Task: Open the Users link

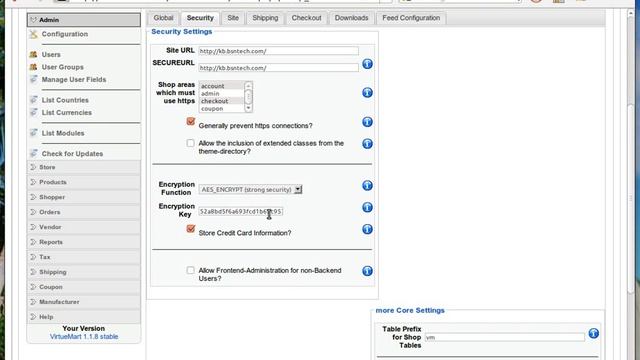Action: (x=51, y=55)
